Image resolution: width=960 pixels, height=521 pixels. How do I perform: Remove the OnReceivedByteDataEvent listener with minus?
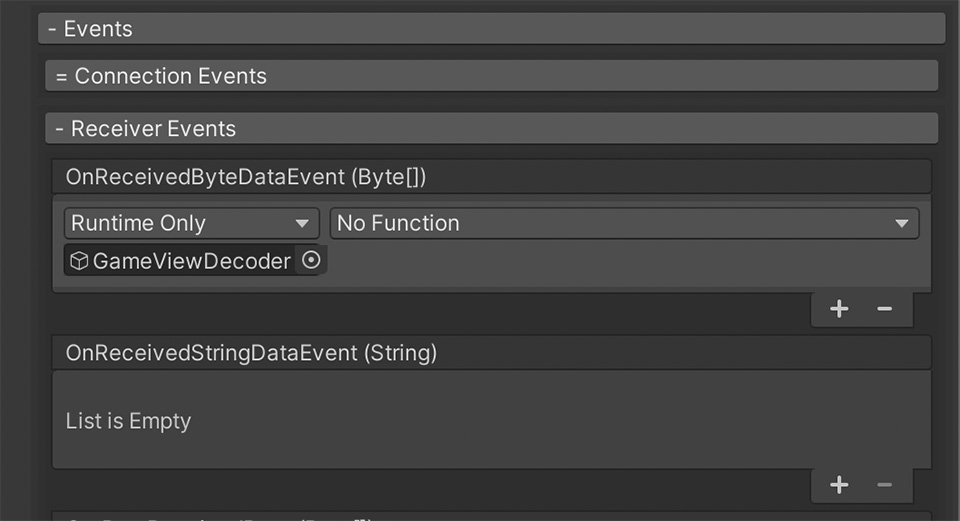pos(884,309)
